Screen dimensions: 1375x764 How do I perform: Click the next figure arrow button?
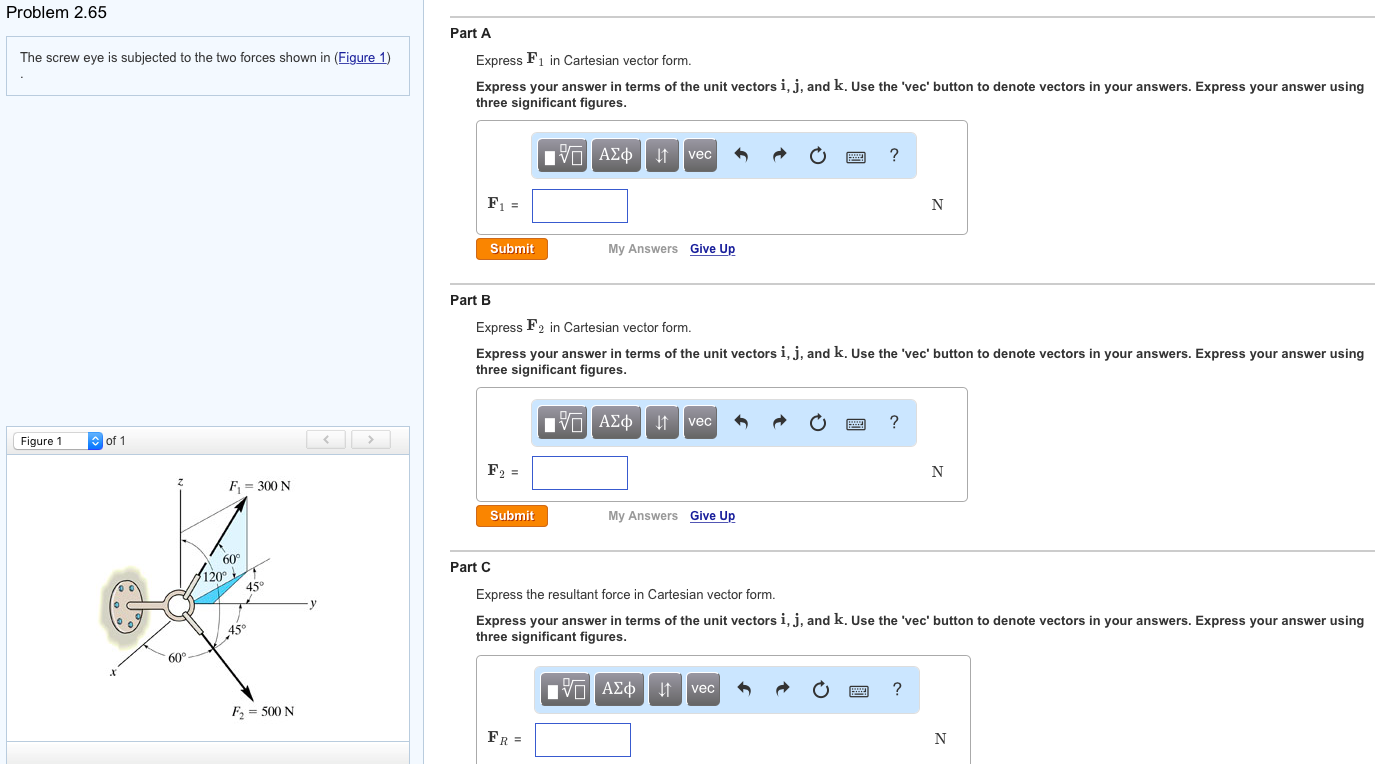(370, 439)
